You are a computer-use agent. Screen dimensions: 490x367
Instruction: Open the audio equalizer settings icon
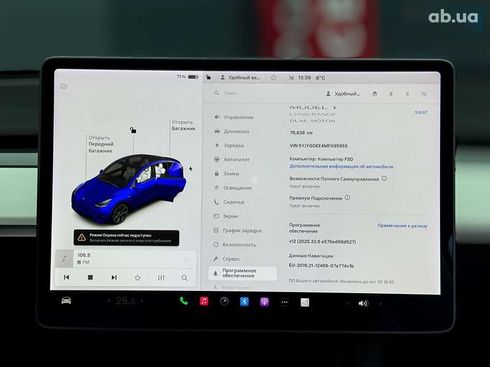point(161,278)
